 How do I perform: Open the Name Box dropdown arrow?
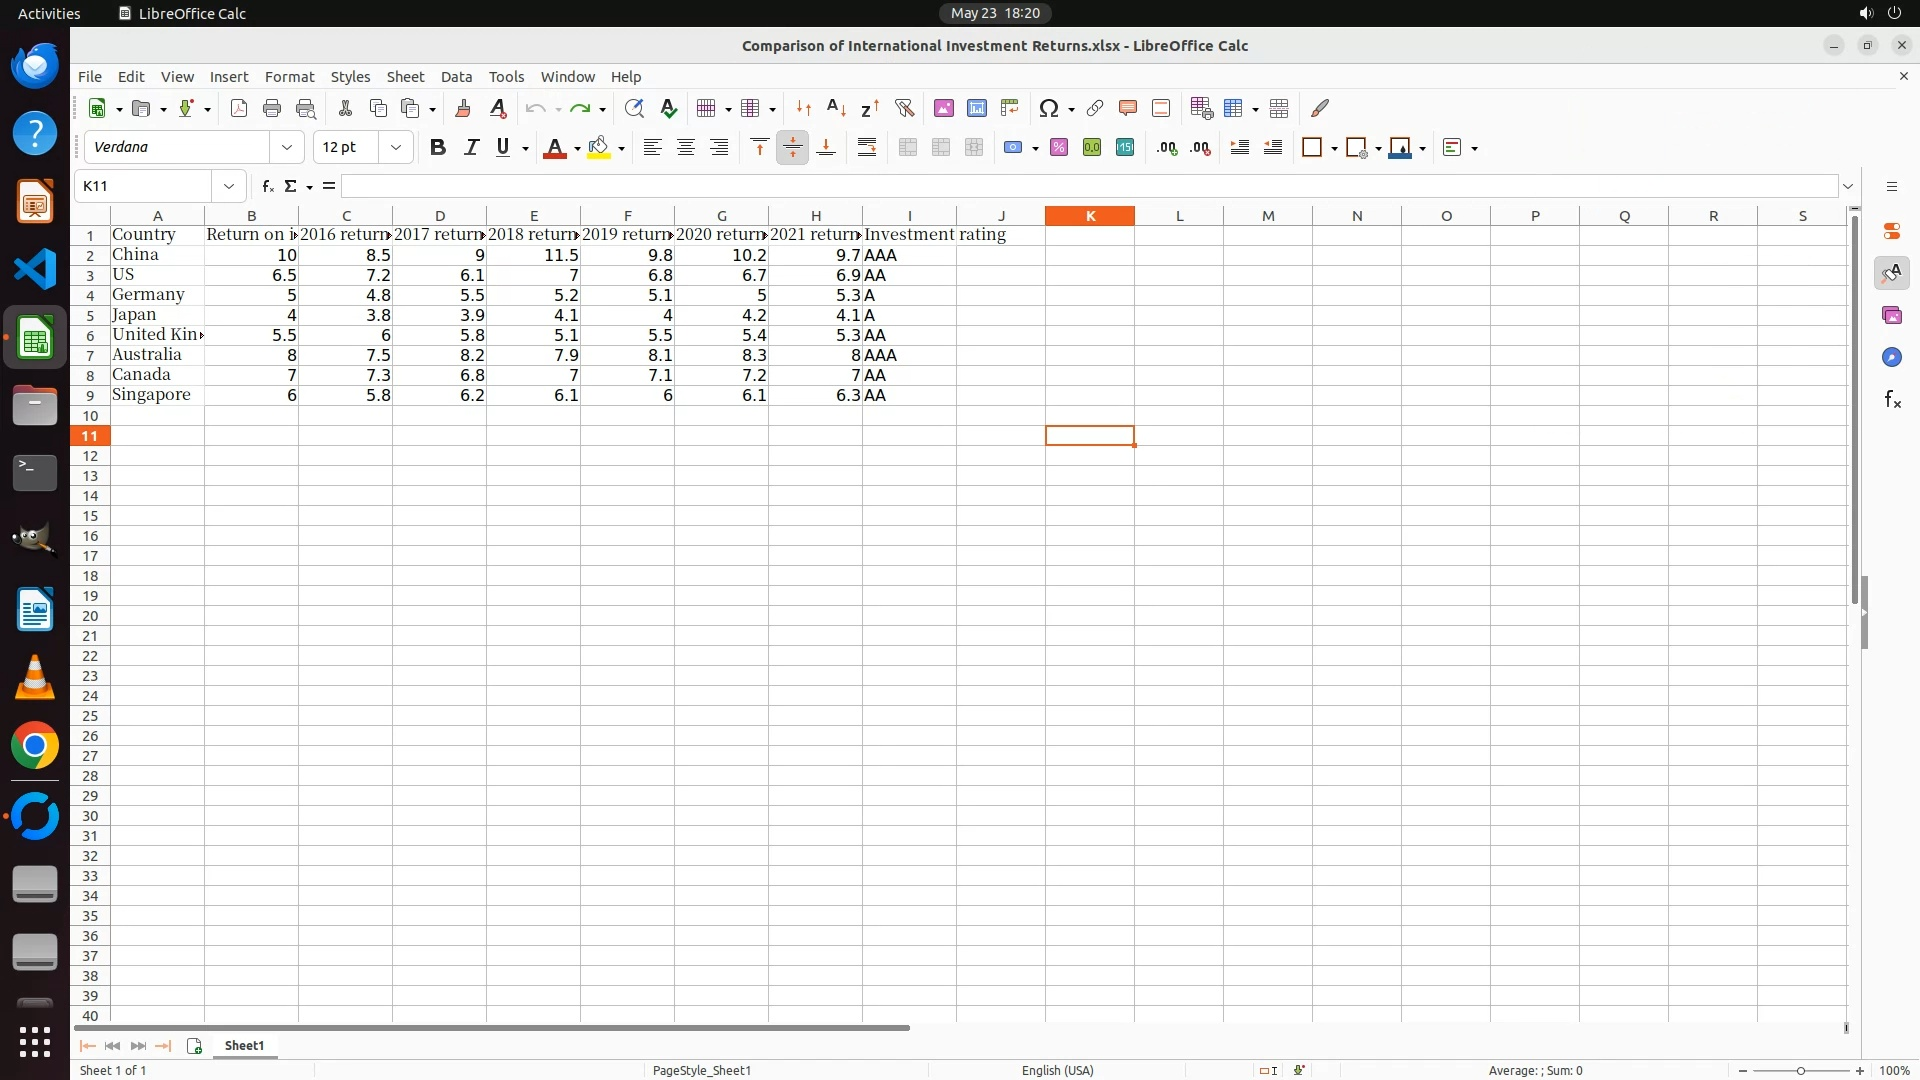pyautogui.click(x=229, y=186)
